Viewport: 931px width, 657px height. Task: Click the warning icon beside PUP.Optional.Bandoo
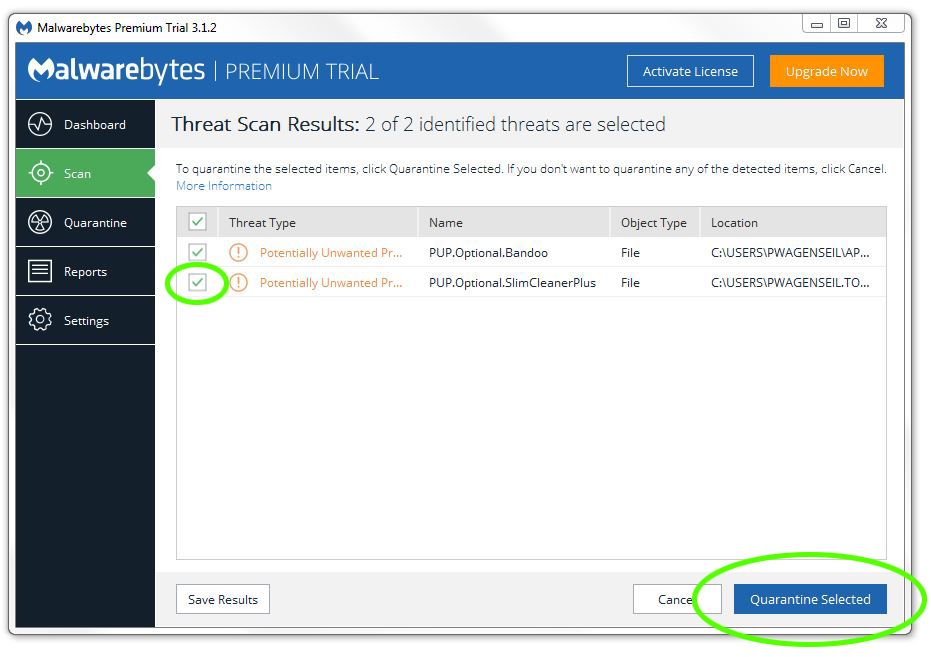237,253
